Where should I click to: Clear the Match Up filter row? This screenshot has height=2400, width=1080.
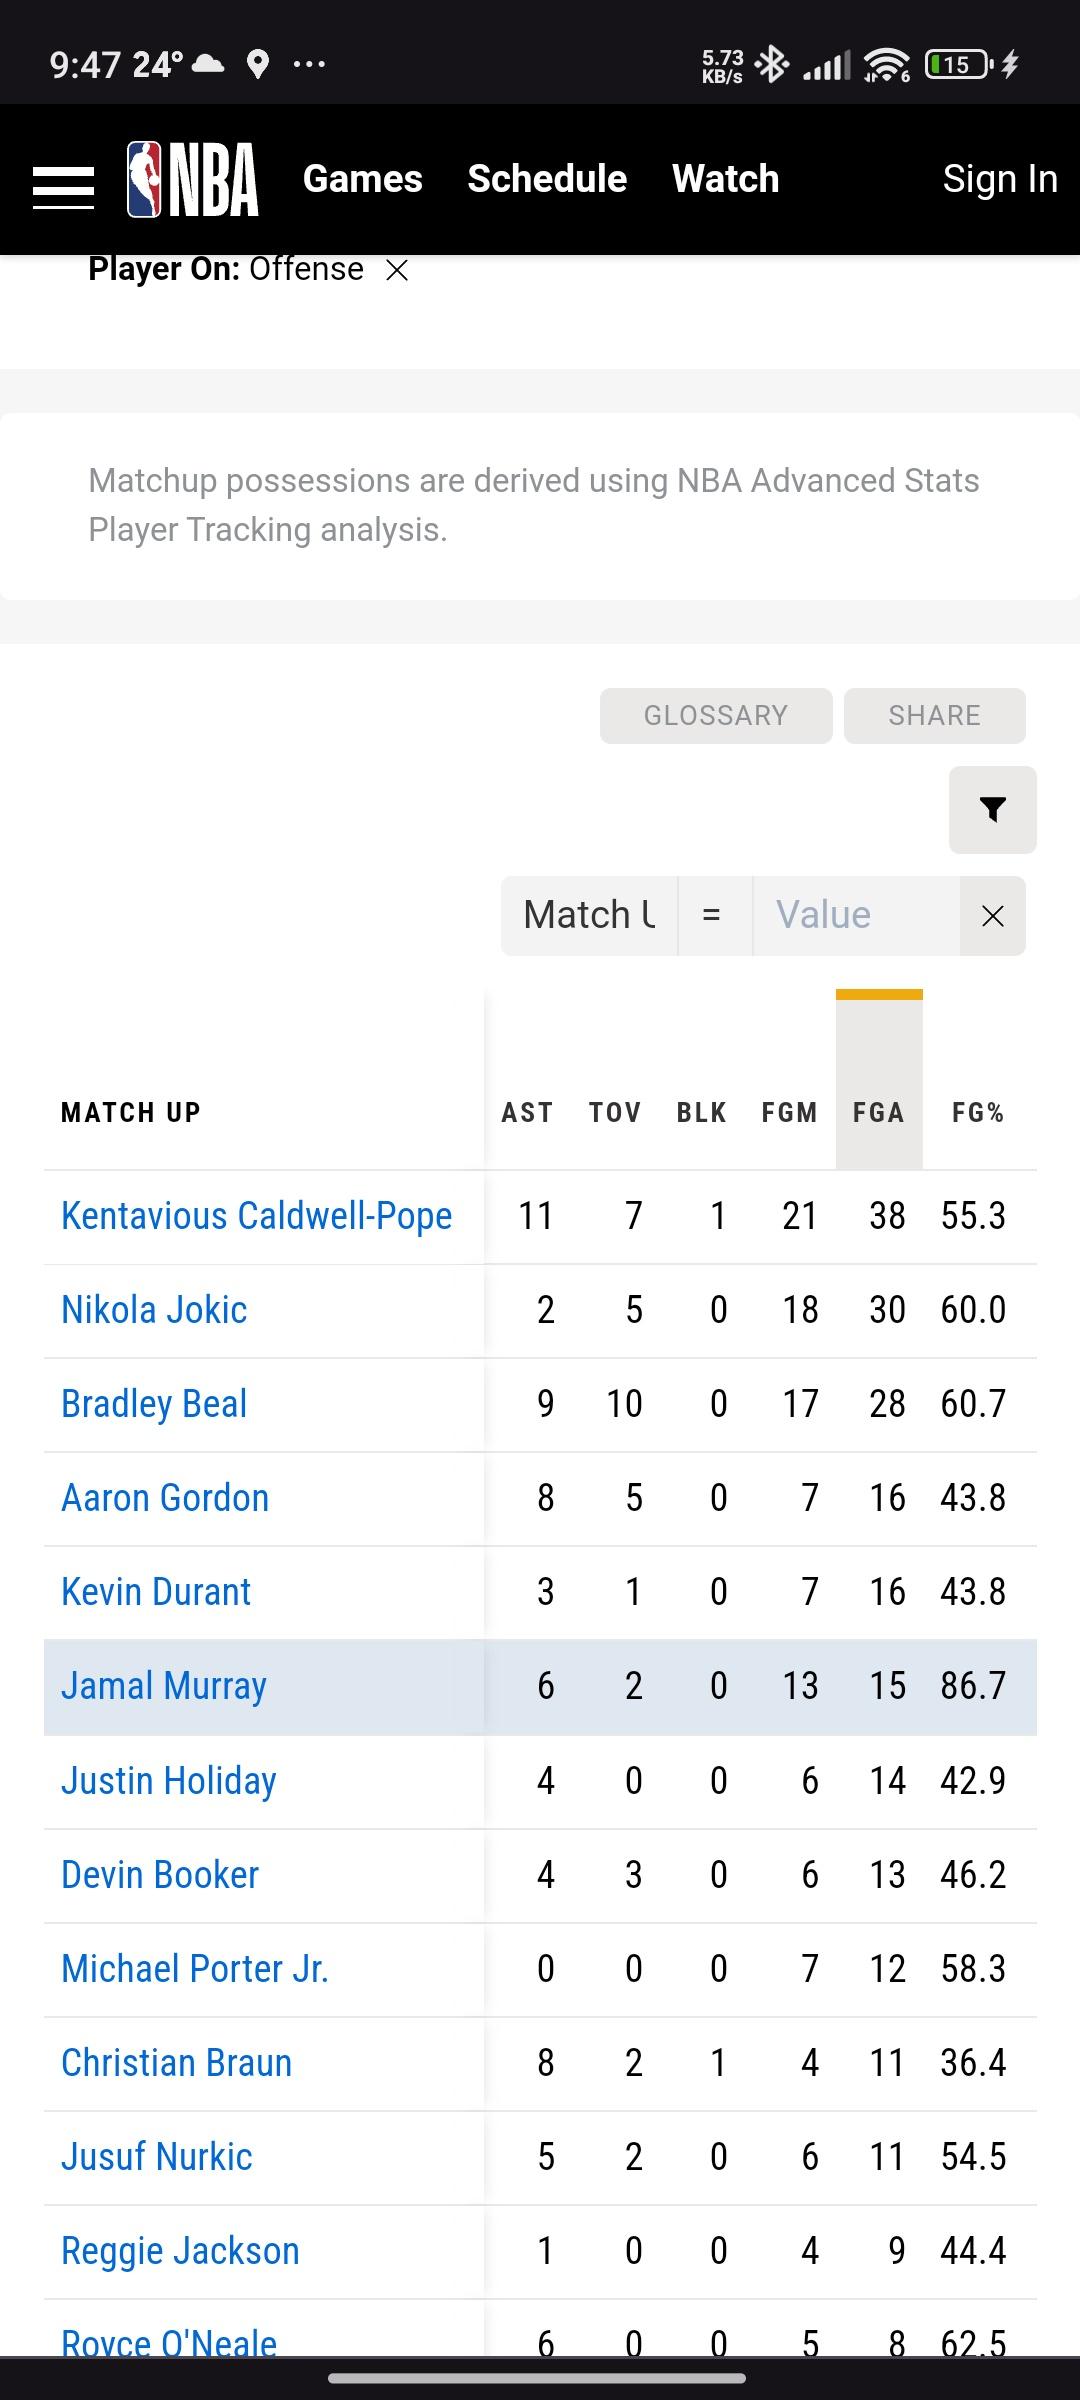pyautogui.click(x=992, y=916)
